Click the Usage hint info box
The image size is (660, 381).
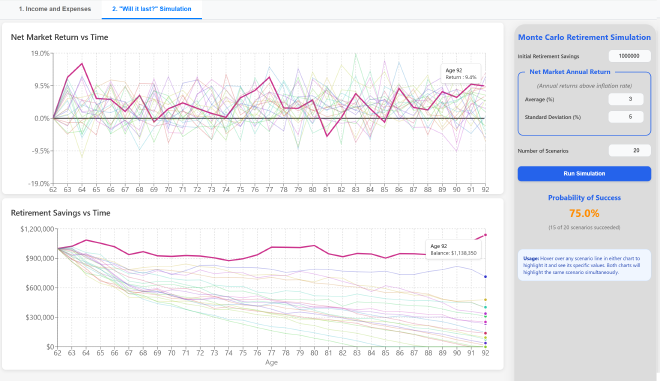[x=584, y=265]
